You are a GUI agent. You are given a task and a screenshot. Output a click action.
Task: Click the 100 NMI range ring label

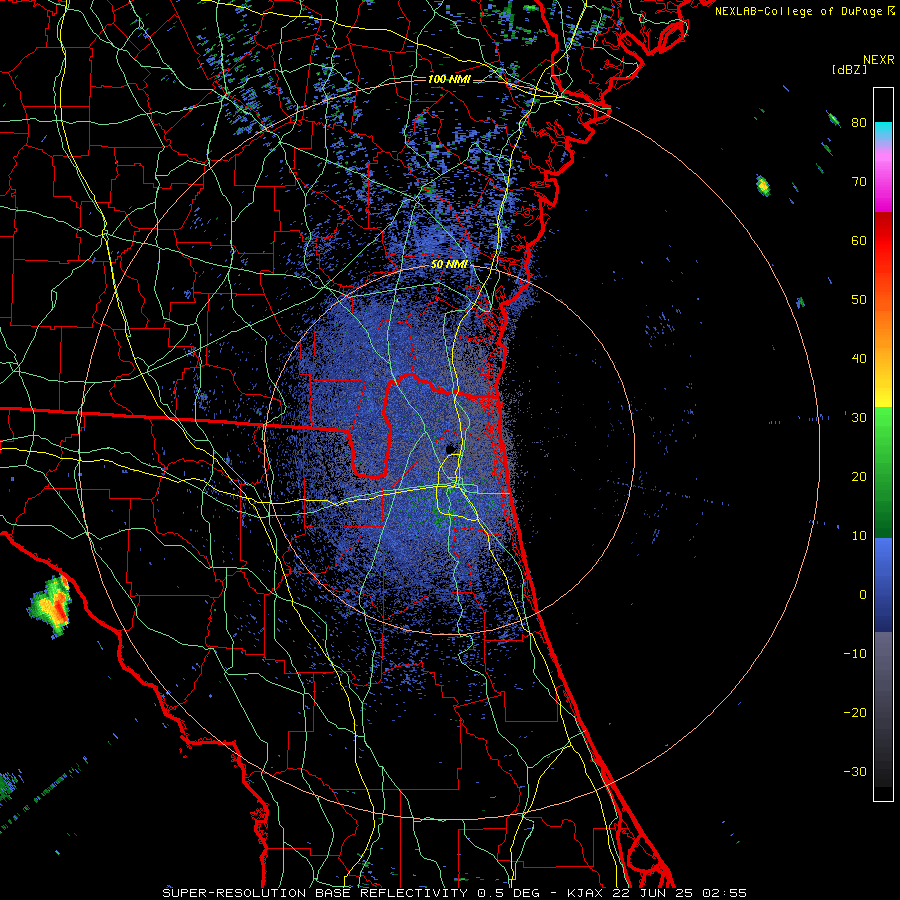click(x=449, y=79)
